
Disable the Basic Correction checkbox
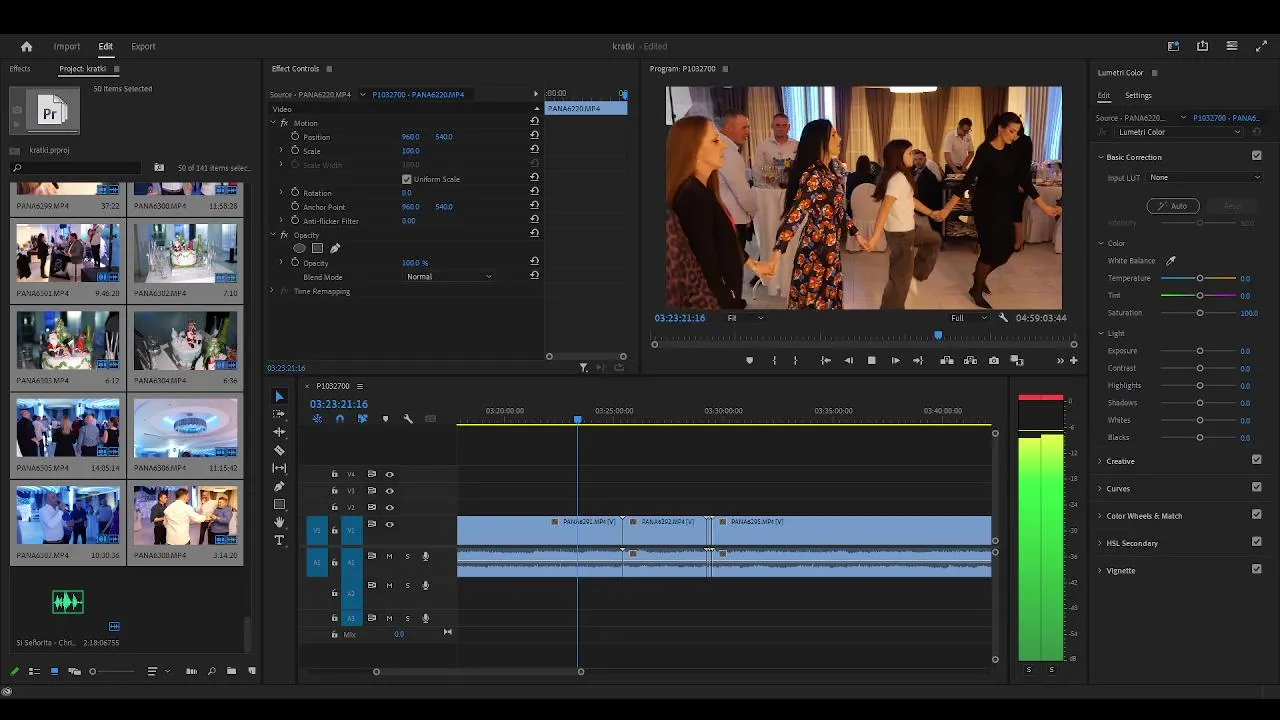[1256, 156]
